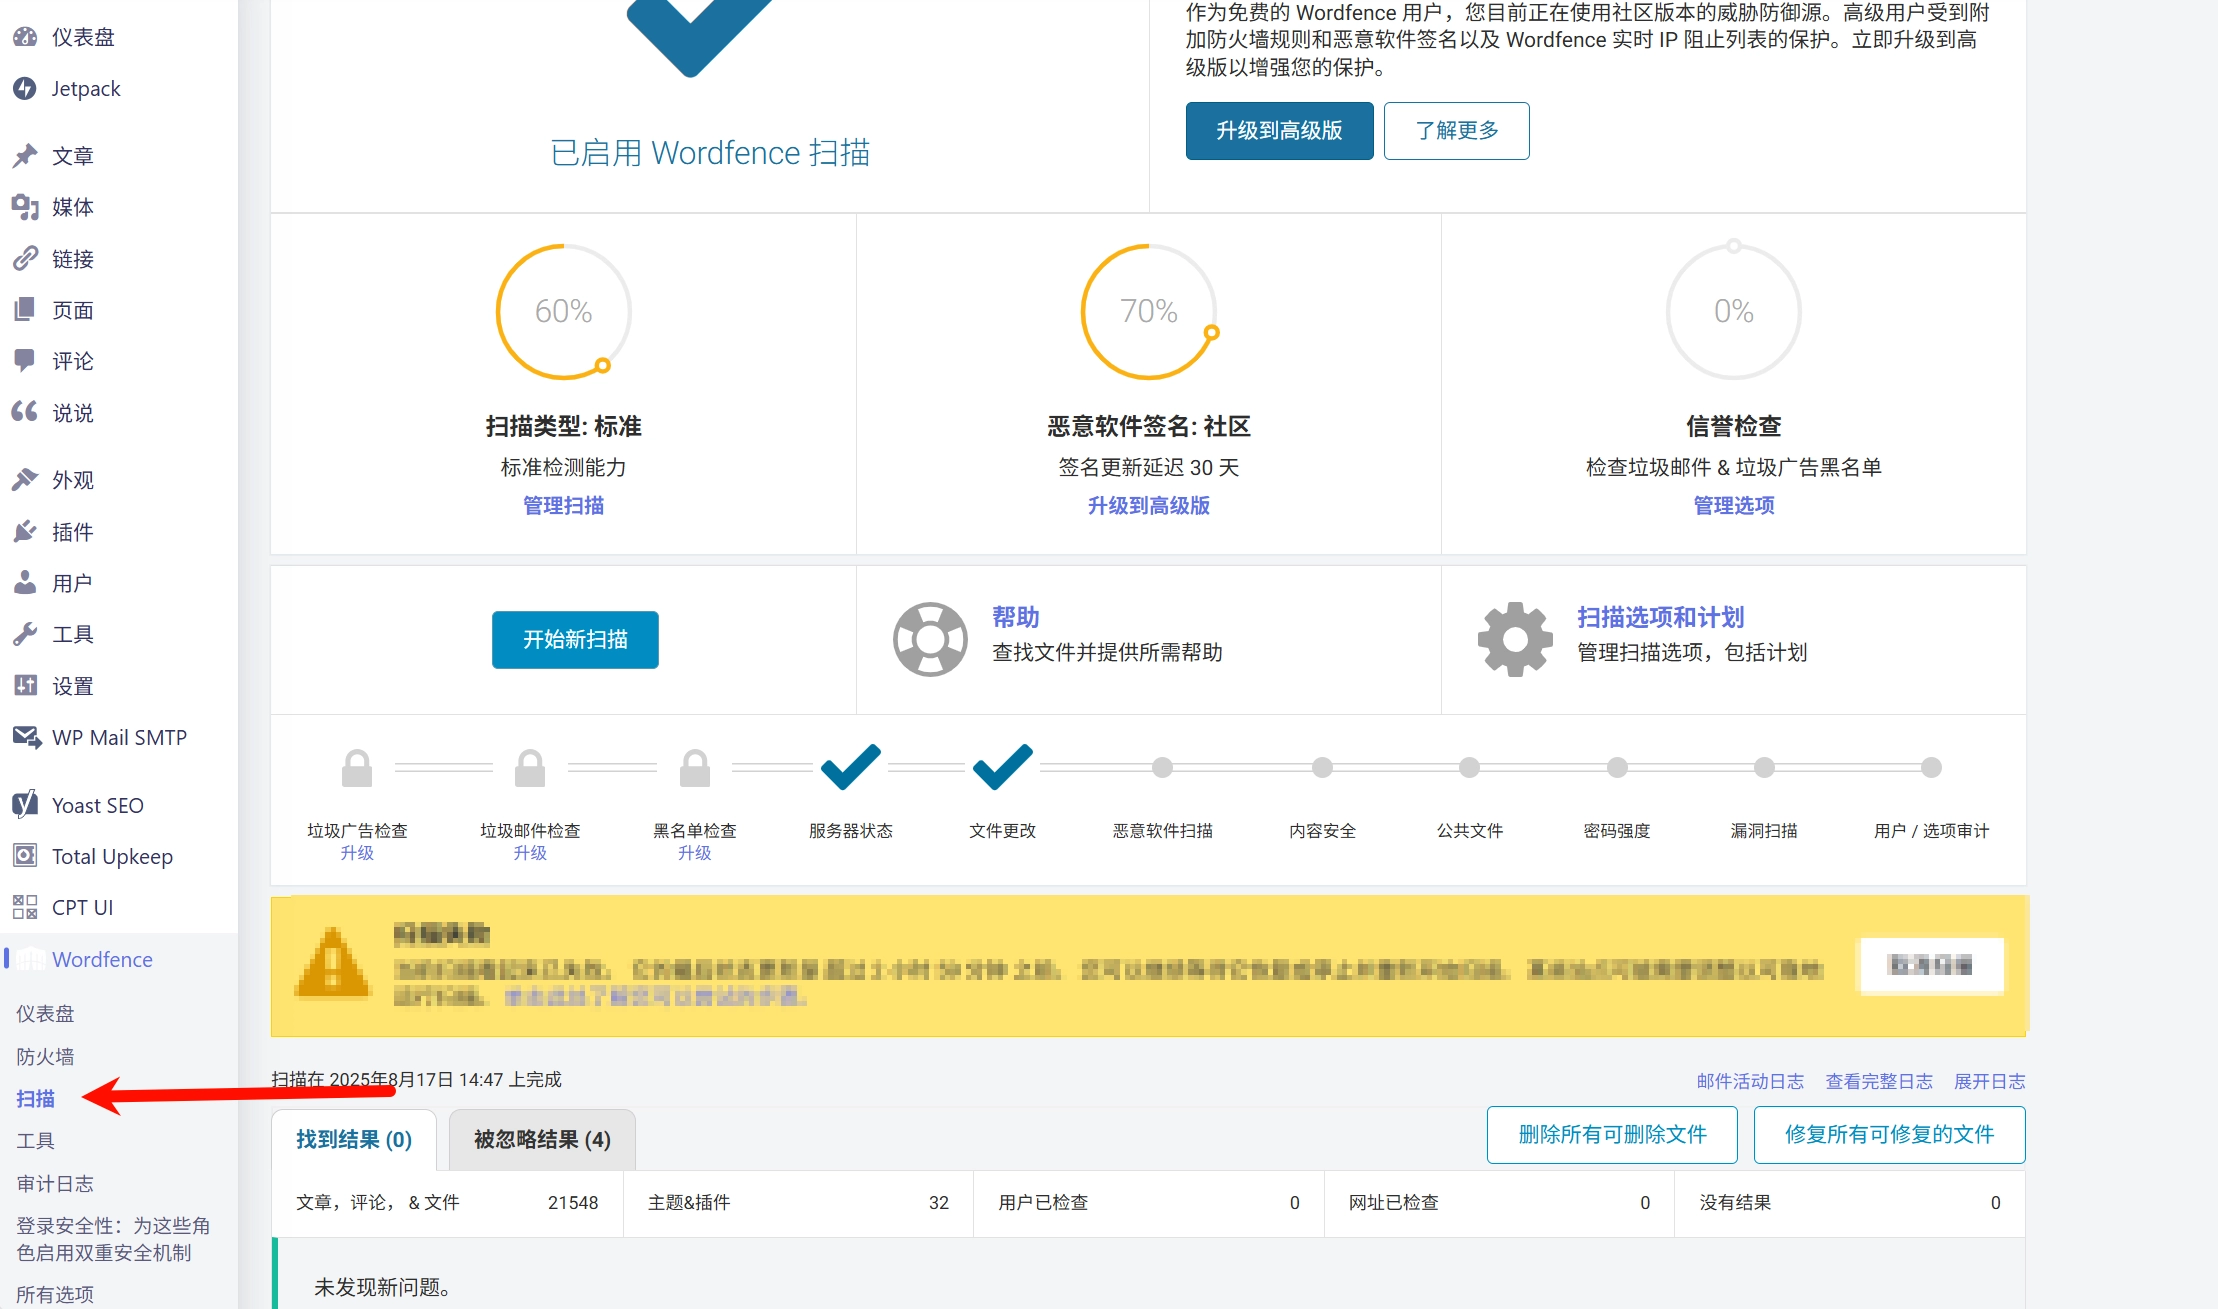Open the 评论 comments bubble icon
Viewport: 2218px width, 1309px height.
point(25,361)
